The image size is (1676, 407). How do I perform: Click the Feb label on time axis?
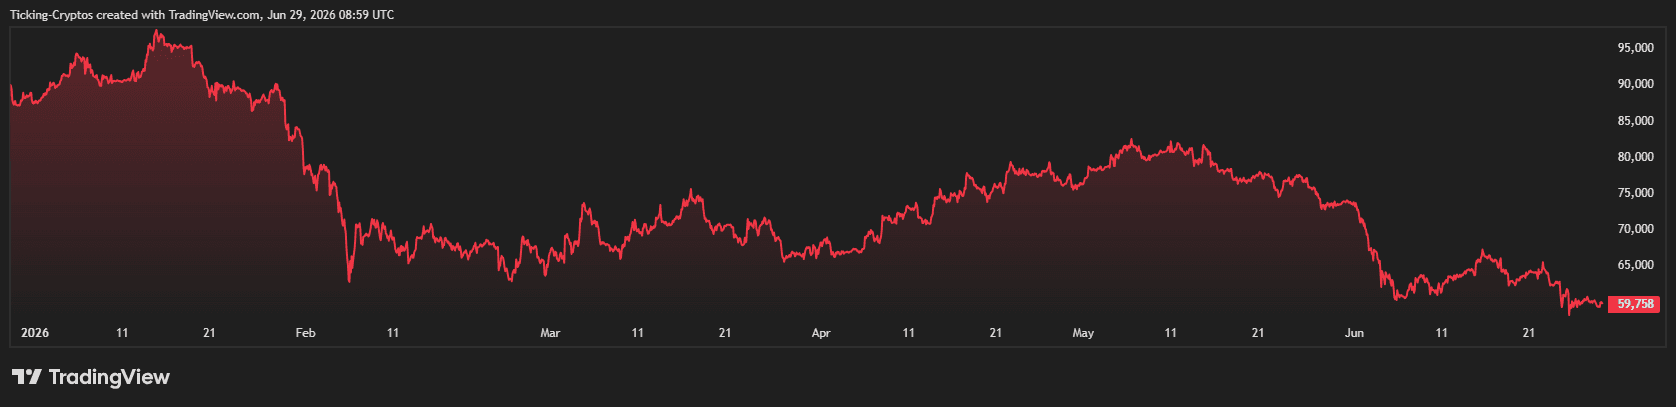click(306, 333)
